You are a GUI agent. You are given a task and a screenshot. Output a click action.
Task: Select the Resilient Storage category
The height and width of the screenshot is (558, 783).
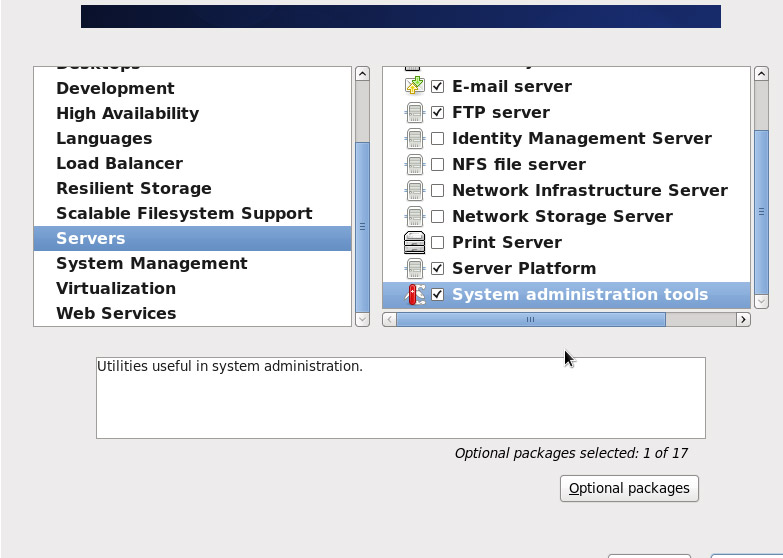pos(193,188)
